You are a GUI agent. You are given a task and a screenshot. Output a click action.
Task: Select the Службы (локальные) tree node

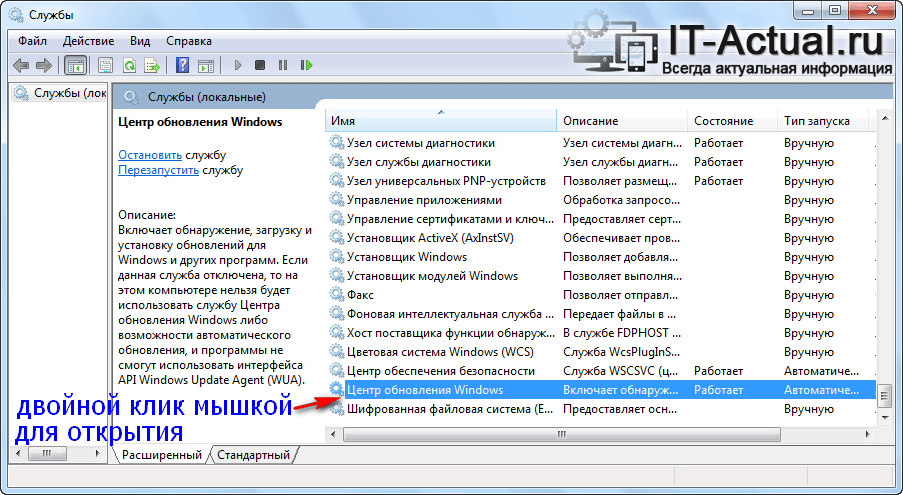60,93
